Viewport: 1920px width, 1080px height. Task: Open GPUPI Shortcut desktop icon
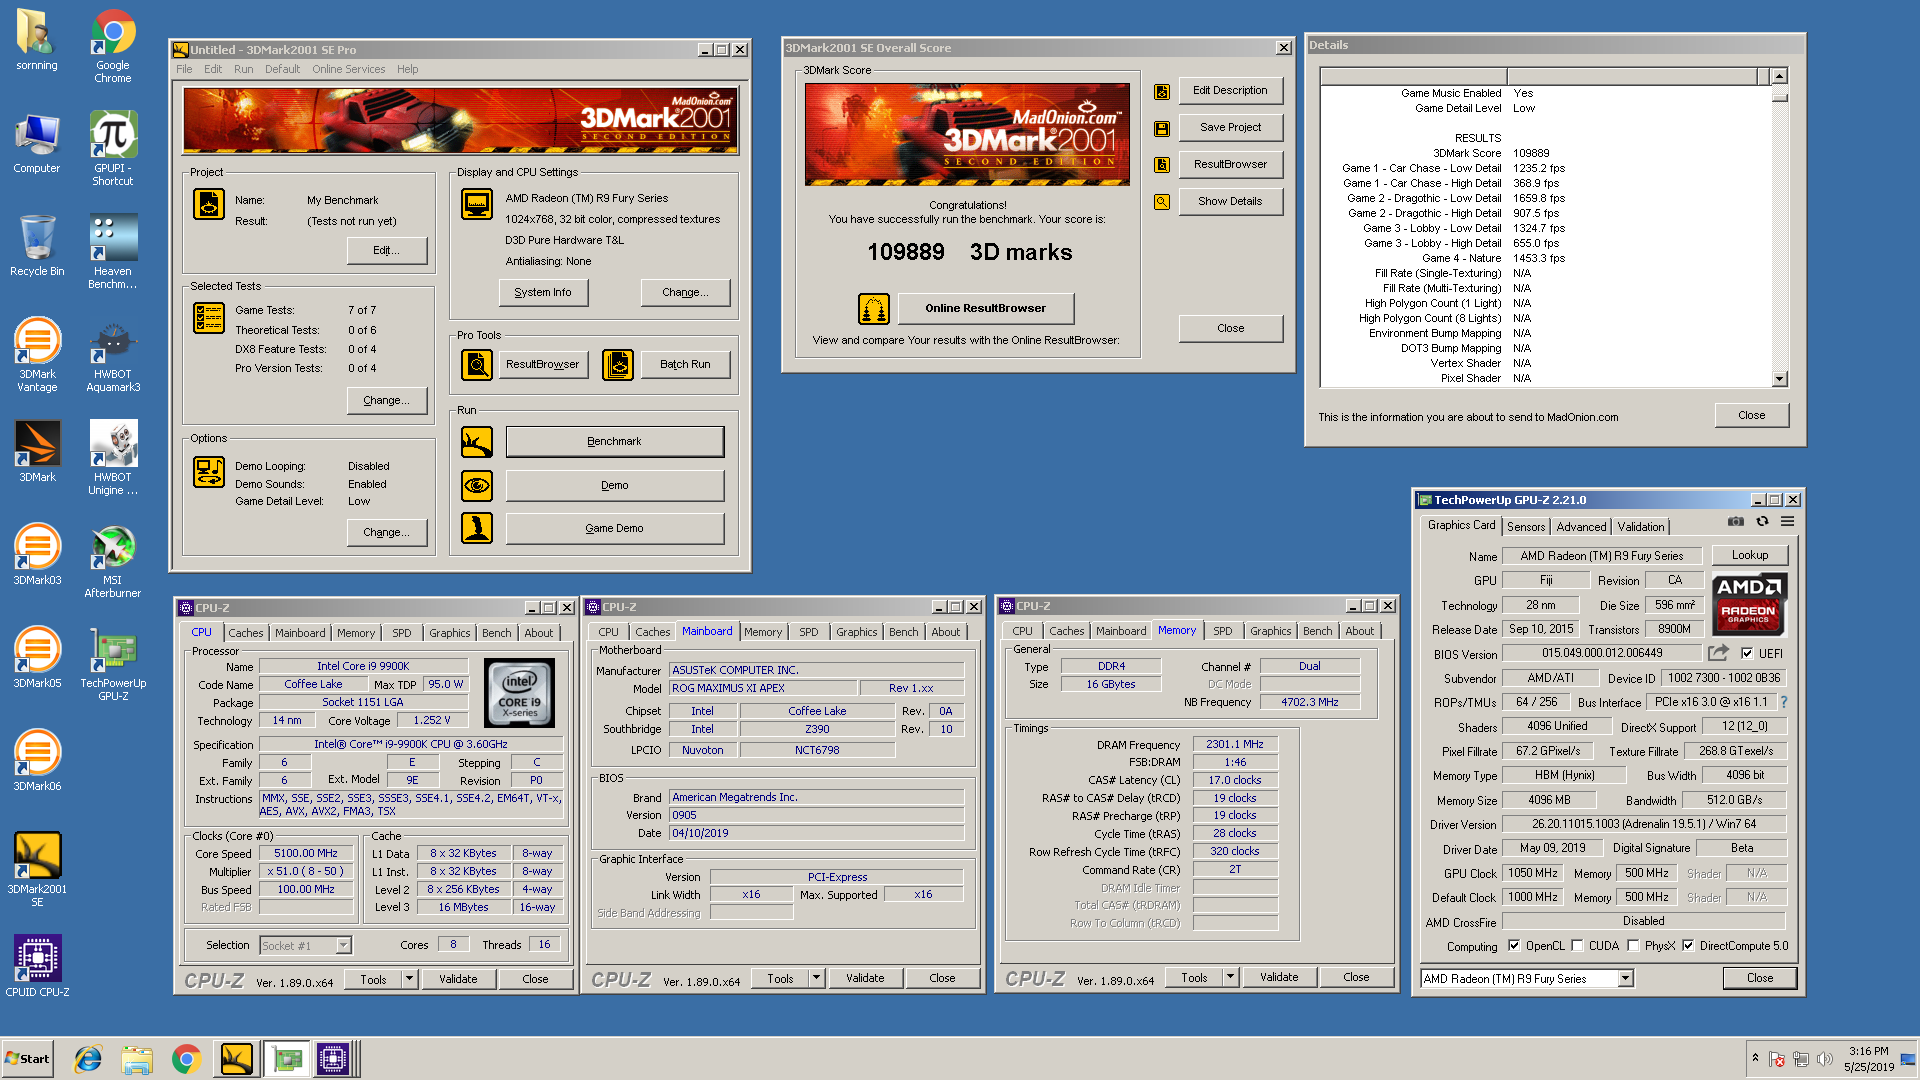coord(113,148)
